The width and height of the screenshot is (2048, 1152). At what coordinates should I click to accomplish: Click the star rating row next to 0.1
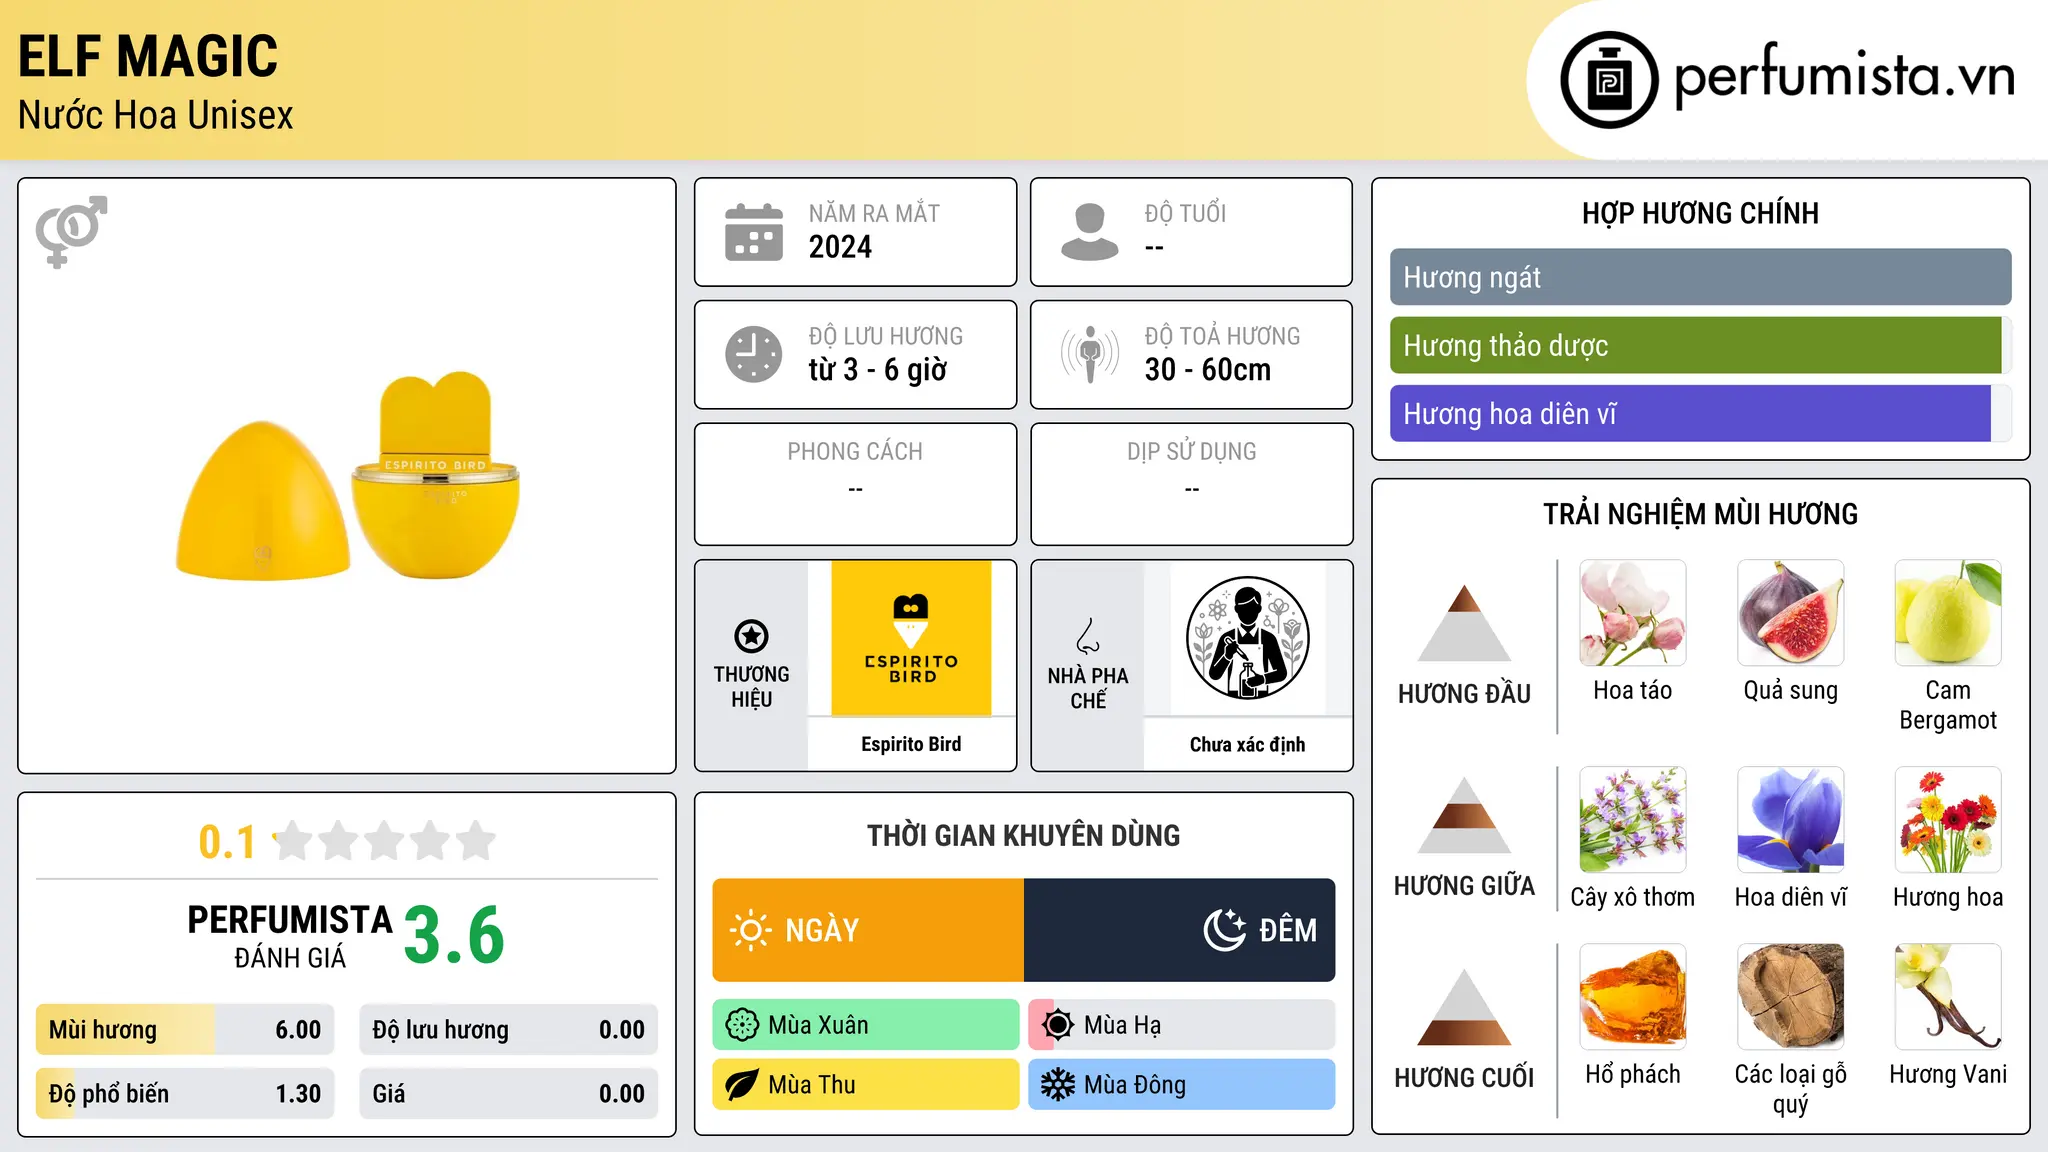click(x=385, y=841)
